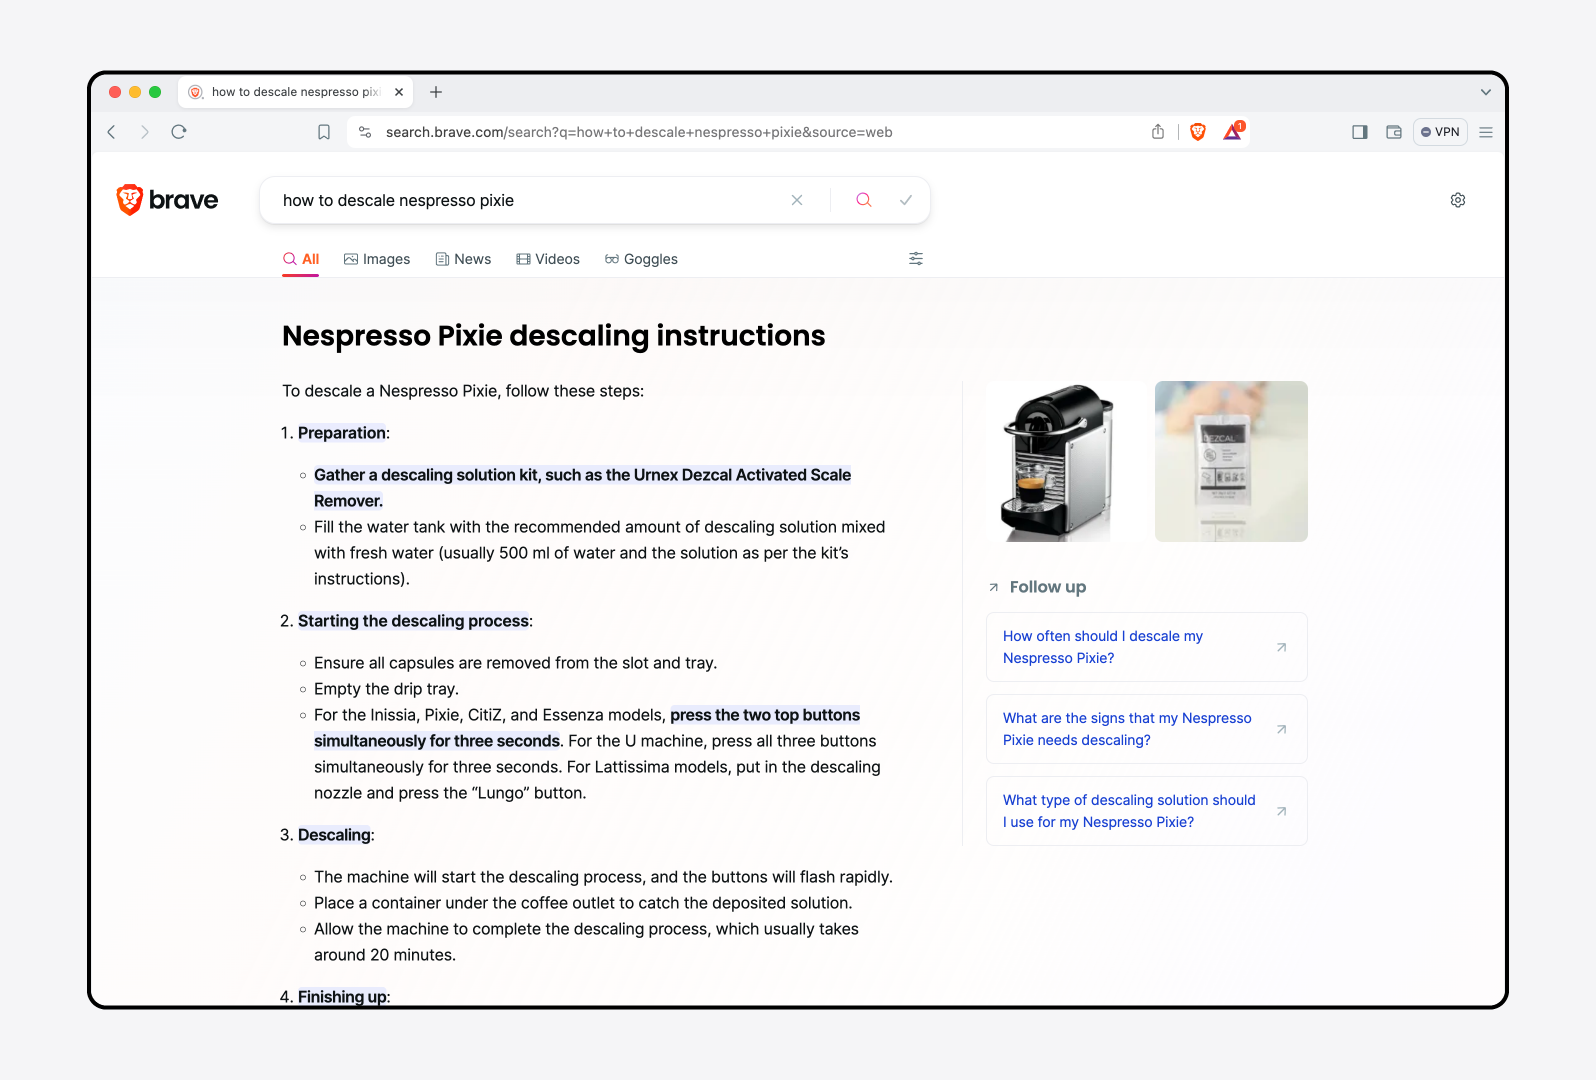Close the 'how to descale nespresso pixie' tab
This screenshot has width=1596, height=1080.
click(399, 92)
